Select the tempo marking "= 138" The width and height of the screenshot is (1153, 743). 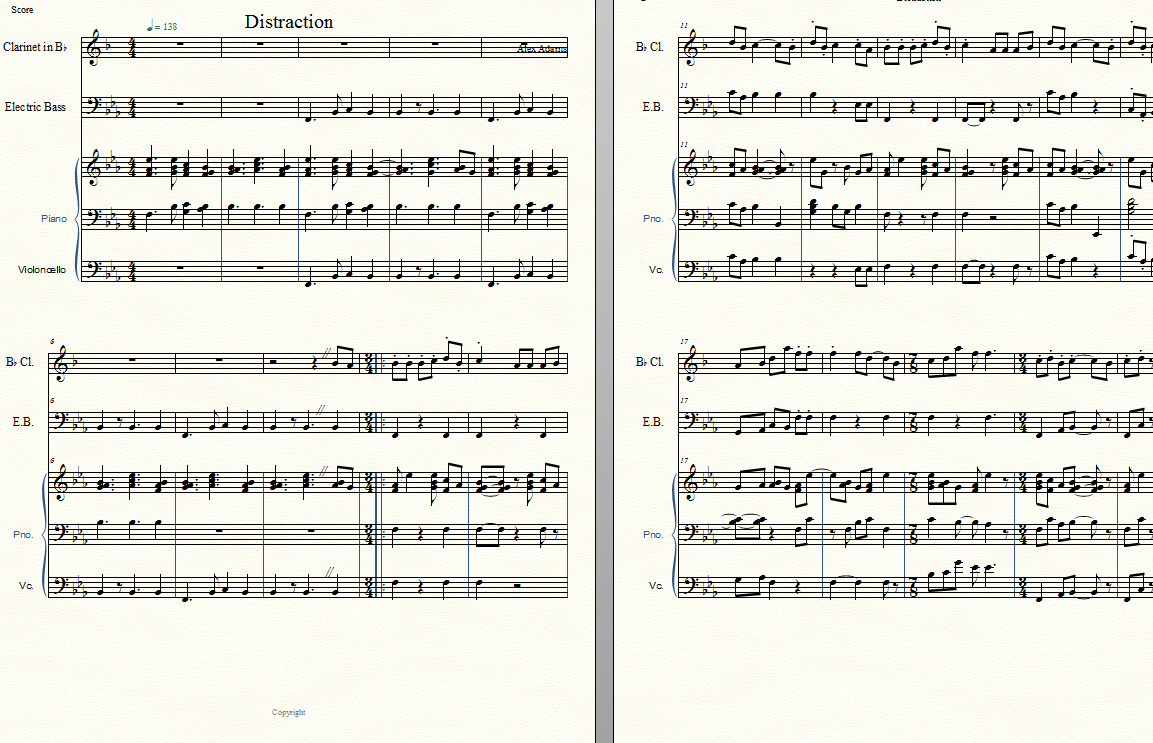[162, 26]
